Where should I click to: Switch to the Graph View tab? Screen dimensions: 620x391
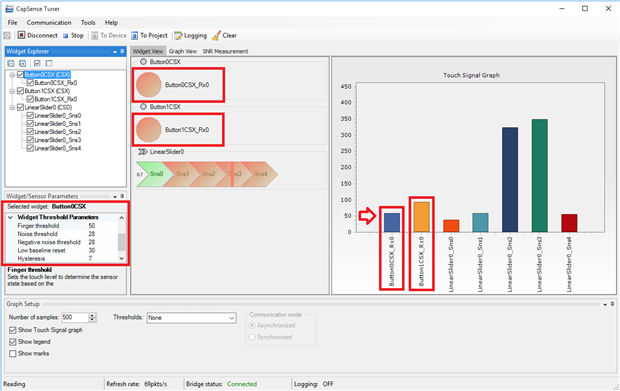tap(183, 51)
